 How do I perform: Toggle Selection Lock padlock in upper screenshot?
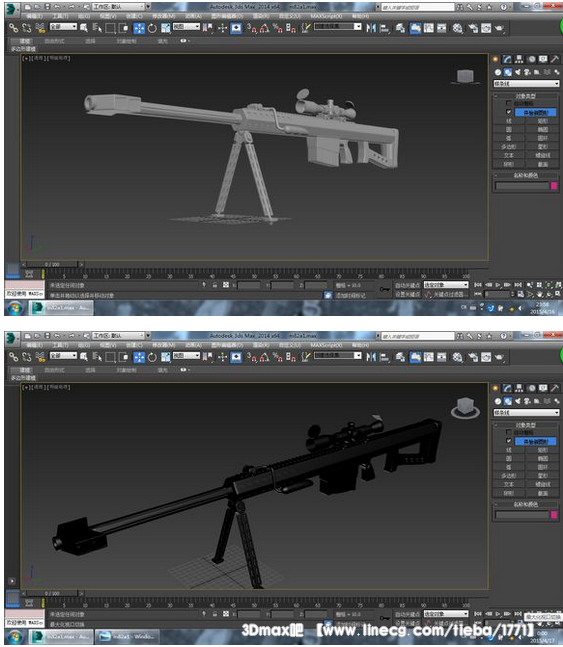215,285
